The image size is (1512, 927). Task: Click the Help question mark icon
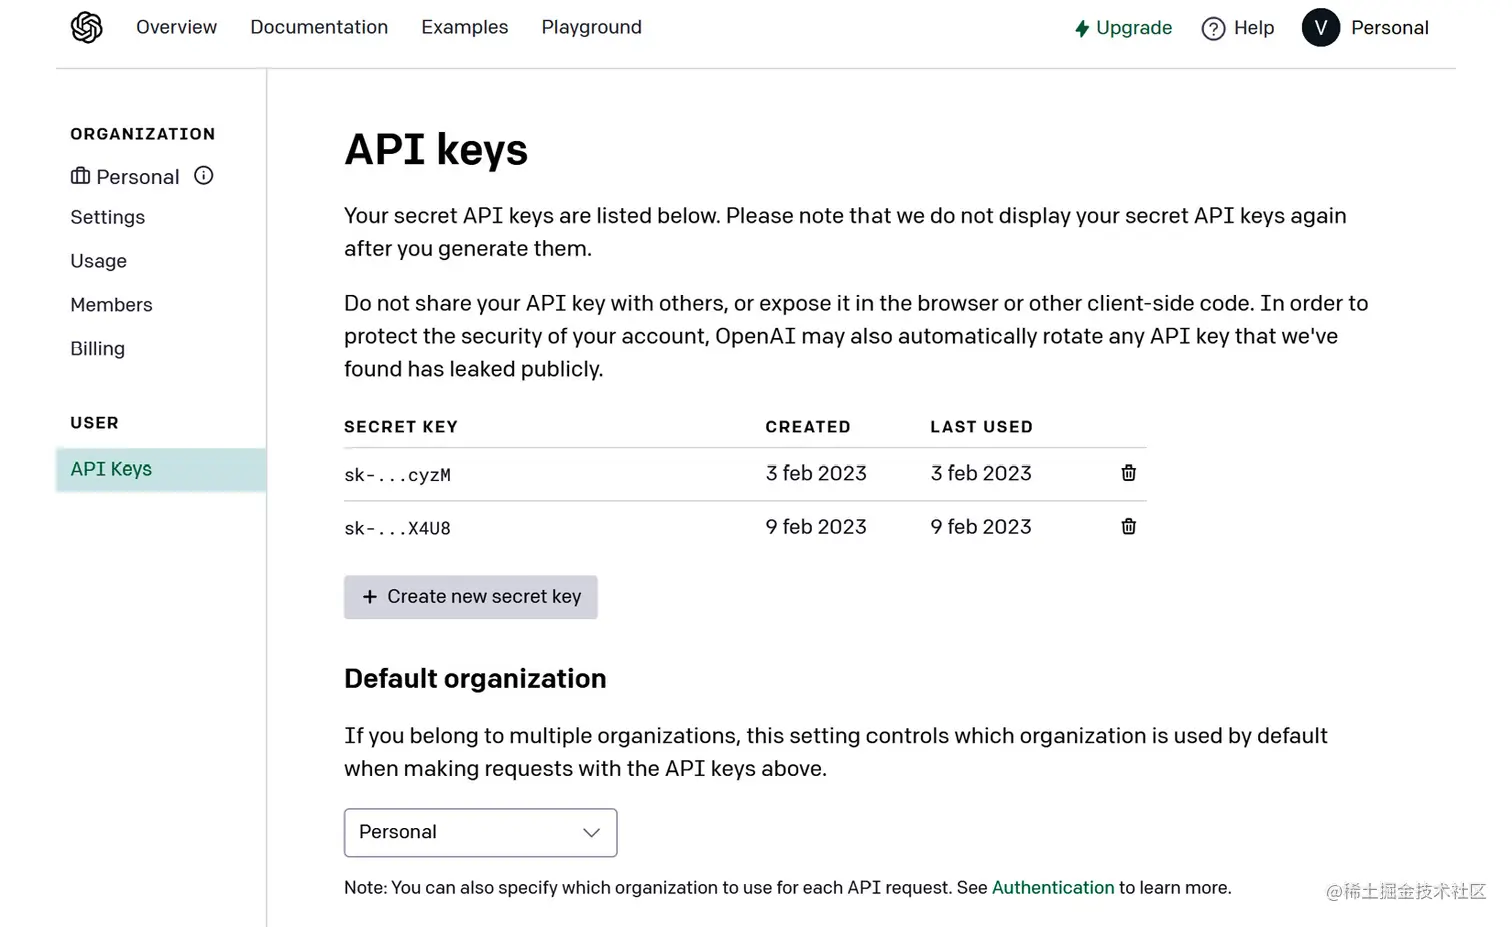point(1213,28)
